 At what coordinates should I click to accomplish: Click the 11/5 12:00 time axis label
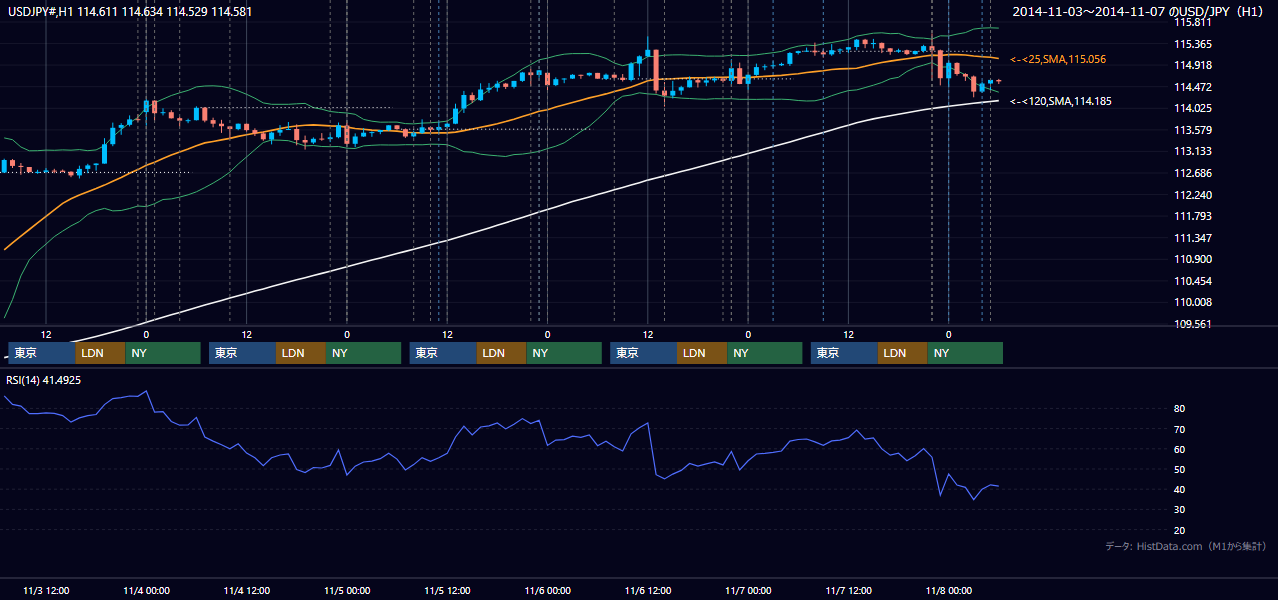coord(447,590)
